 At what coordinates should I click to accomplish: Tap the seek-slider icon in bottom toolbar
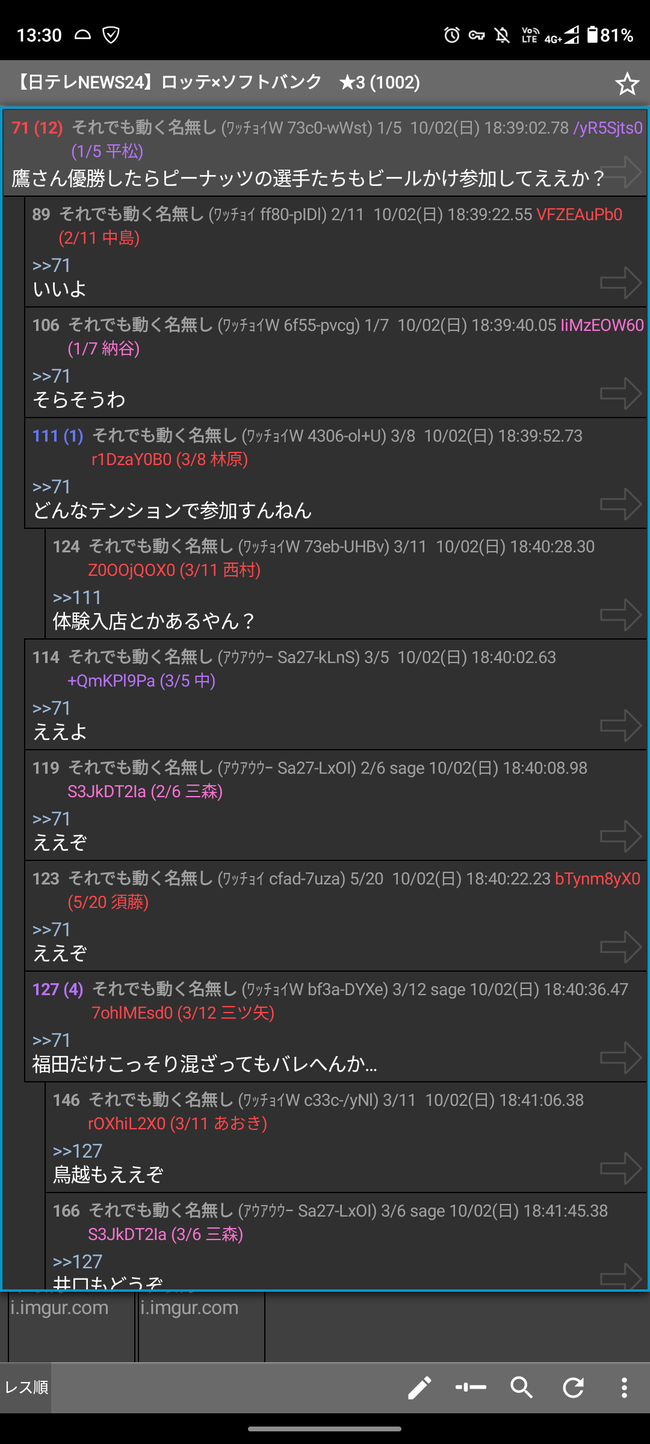[x=470, y=1387]
